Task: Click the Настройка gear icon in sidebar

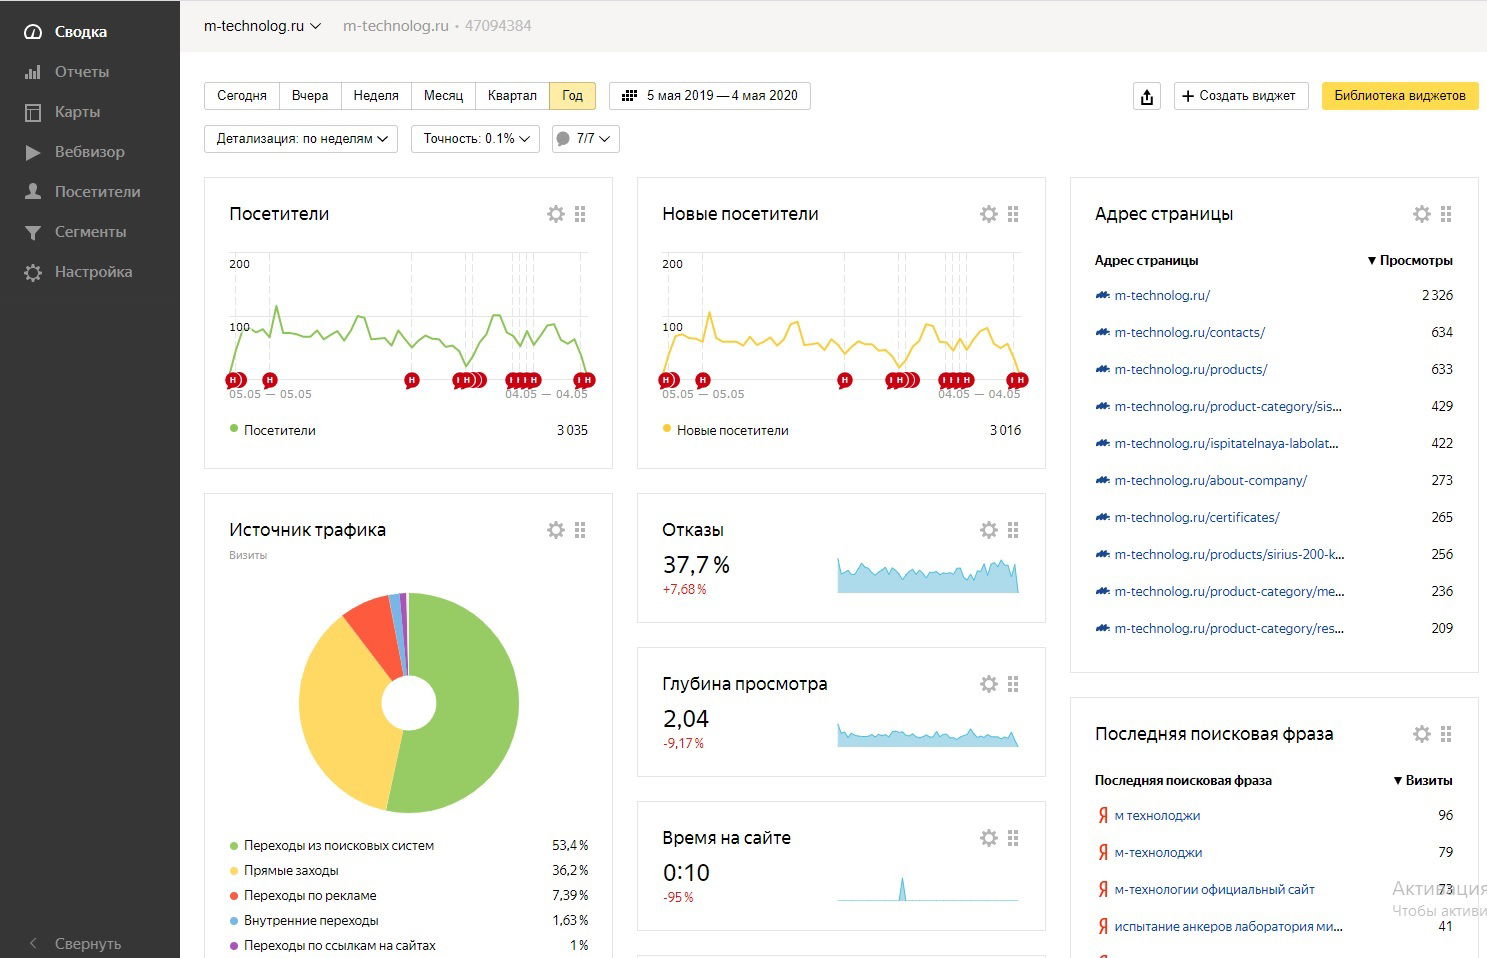Action: [x=33, y=272]
